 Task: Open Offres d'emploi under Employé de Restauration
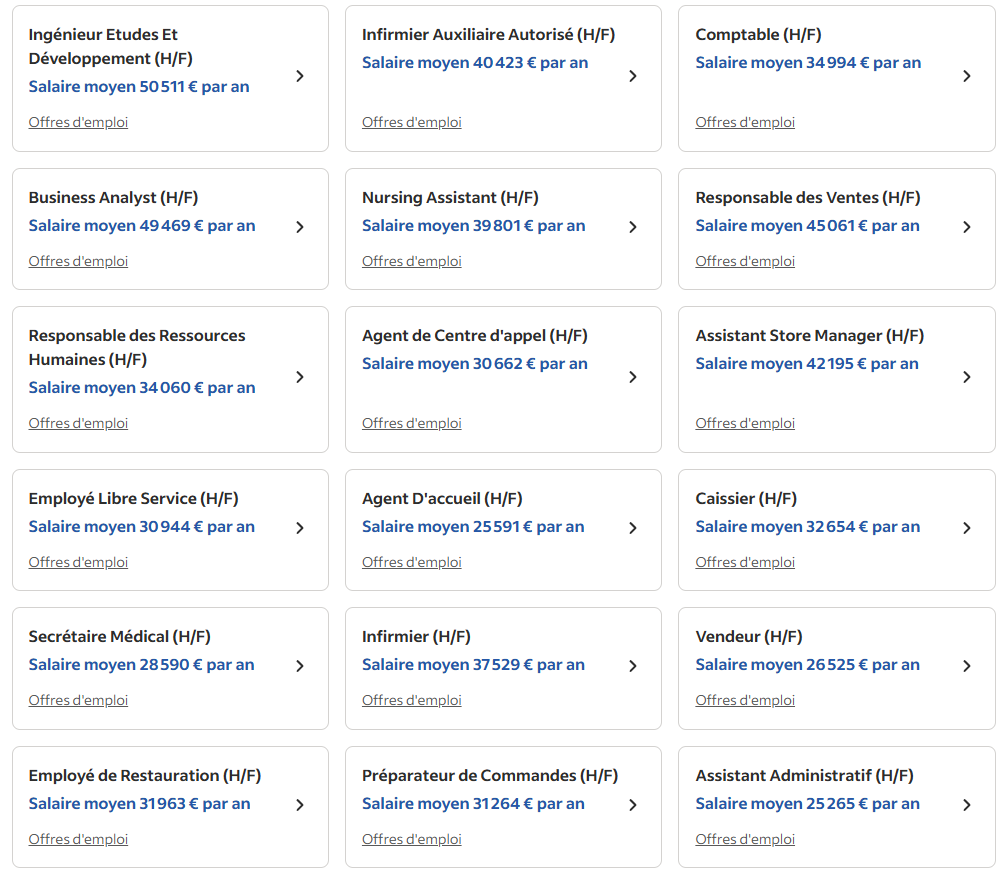click(78, 839)
